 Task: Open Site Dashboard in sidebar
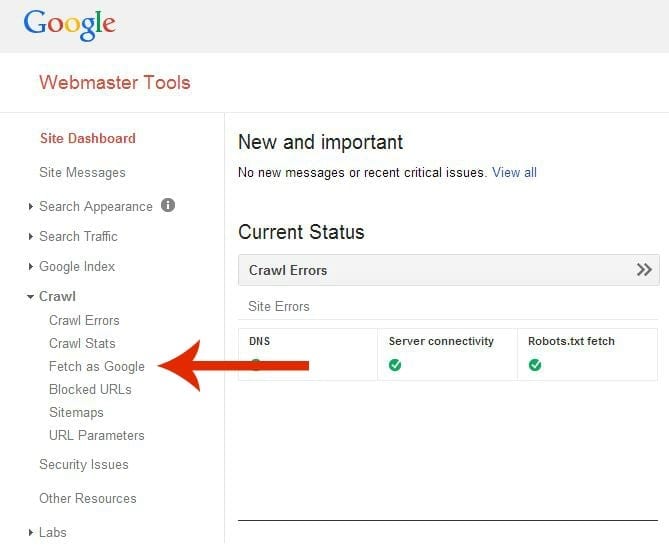point(87,138)
